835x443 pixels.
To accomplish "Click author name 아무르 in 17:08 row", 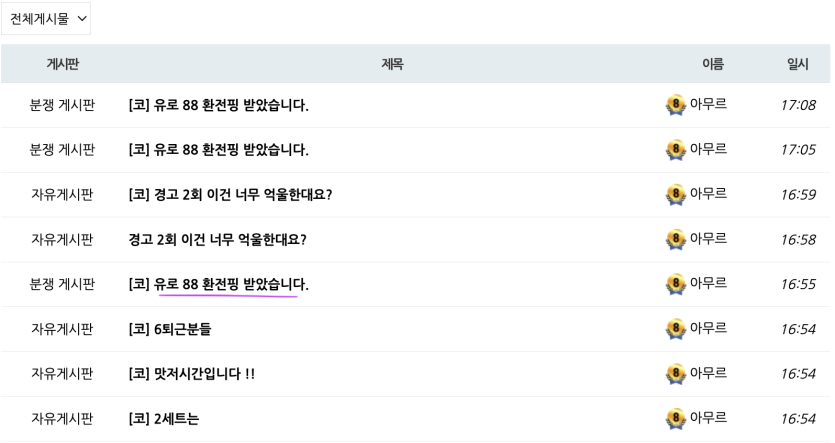I will (708, 104).
